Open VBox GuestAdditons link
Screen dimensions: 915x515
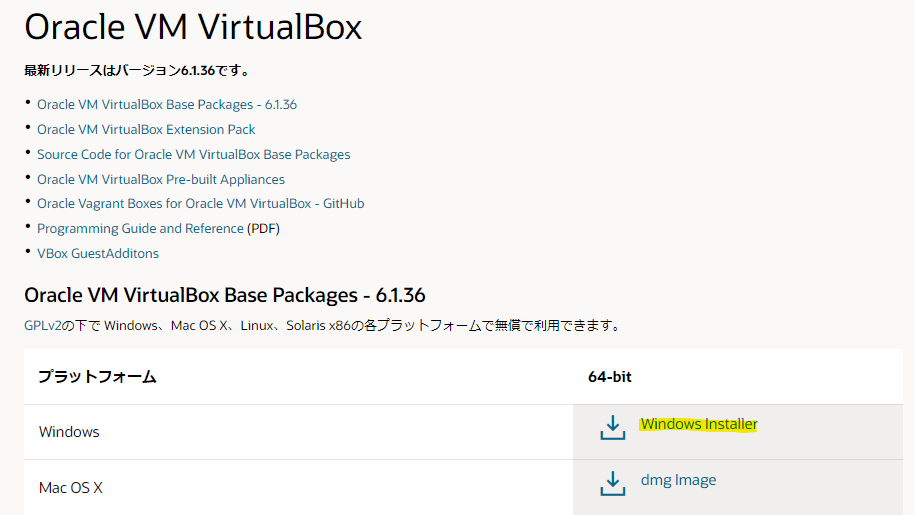(97, 254)
